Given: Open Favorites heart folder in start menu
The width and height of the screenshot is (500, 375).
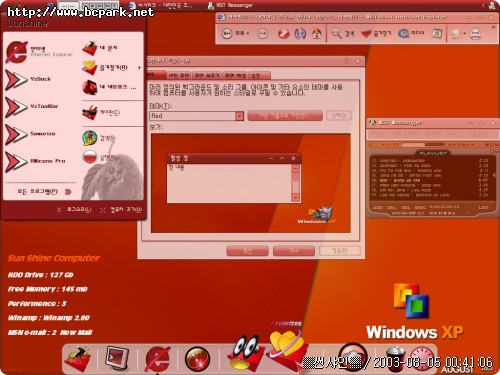Looking at the screenshot, I should (x=105, y=68).
